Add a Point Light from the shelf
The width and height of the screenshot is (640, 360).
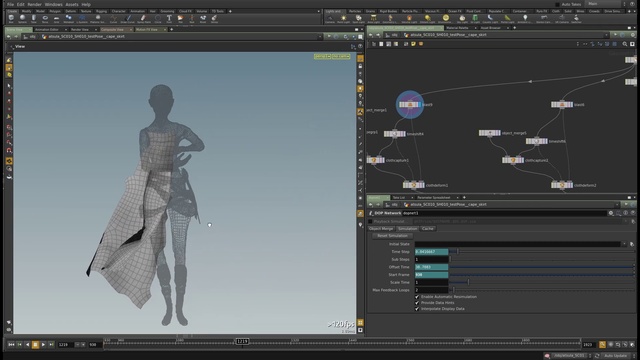[344, 18]
